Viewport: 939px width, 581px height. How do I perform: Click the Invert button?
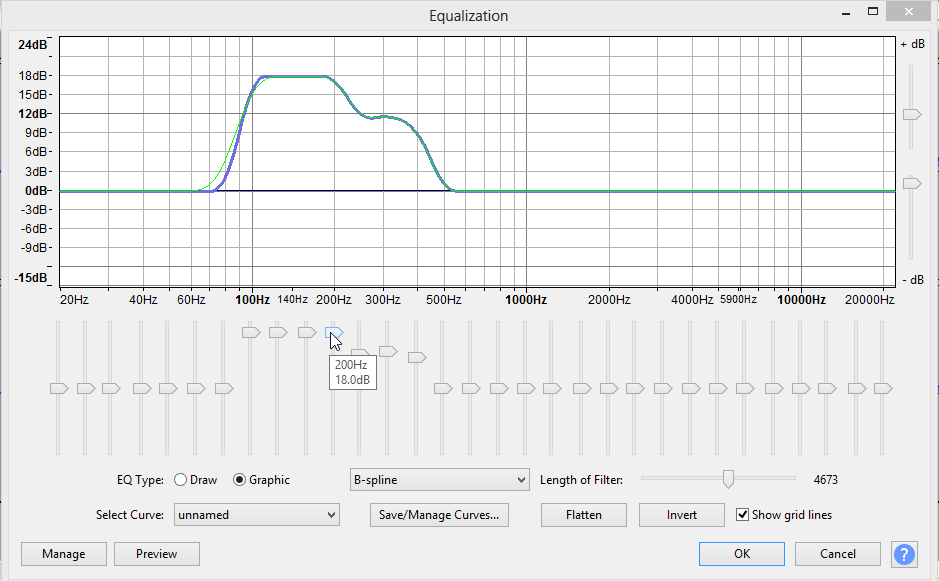pos(682,515)
